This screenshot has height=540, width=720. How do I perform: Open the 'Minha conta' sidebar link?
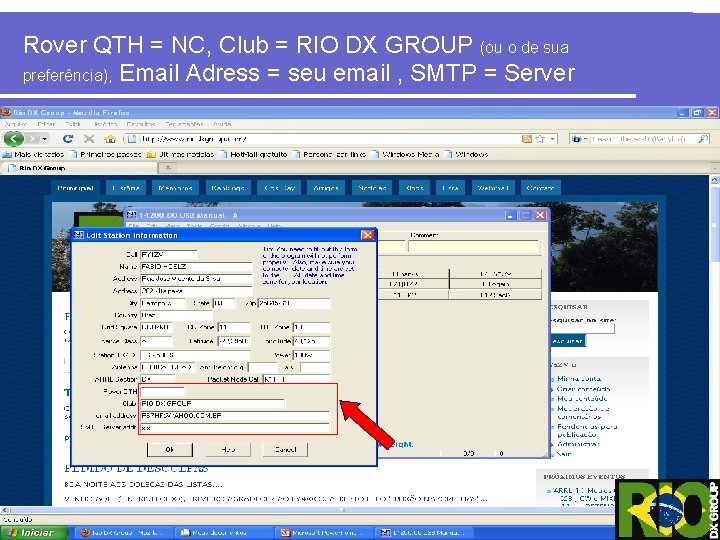[579, 379]
